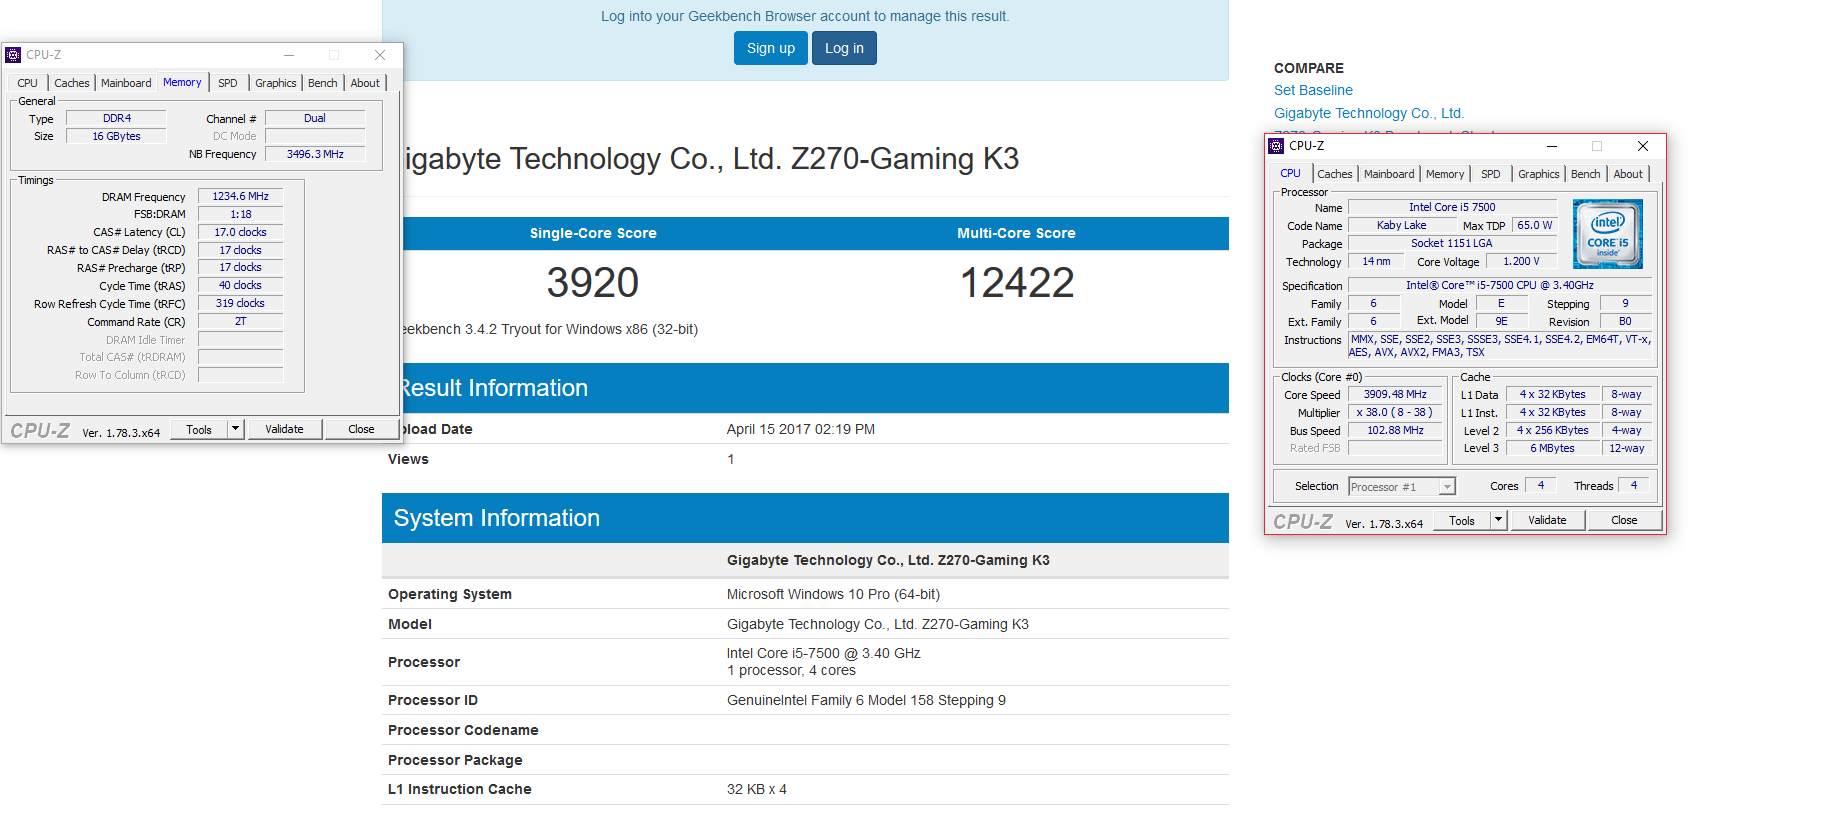Click the Core Speed 3909.48 MHz value

[1395, 394]
